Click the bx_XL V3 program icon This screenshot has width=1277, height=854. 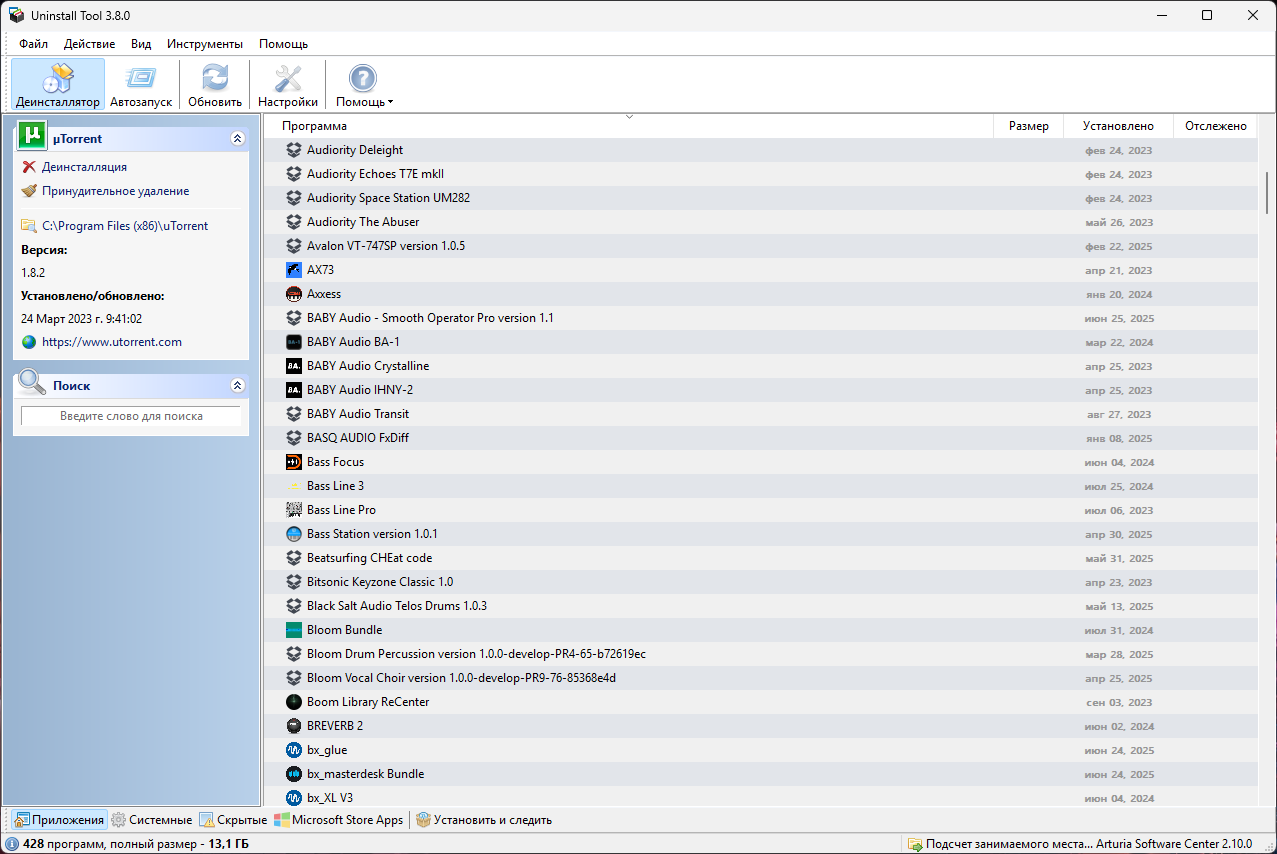(294, 798)
